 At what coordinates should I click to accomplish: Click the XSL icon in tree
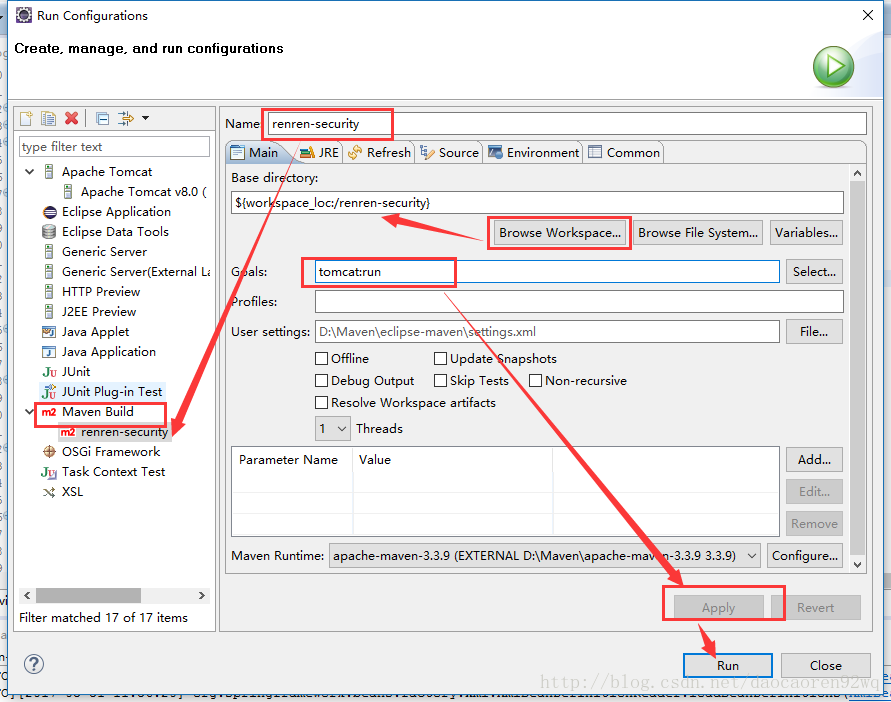coord(49,492)
